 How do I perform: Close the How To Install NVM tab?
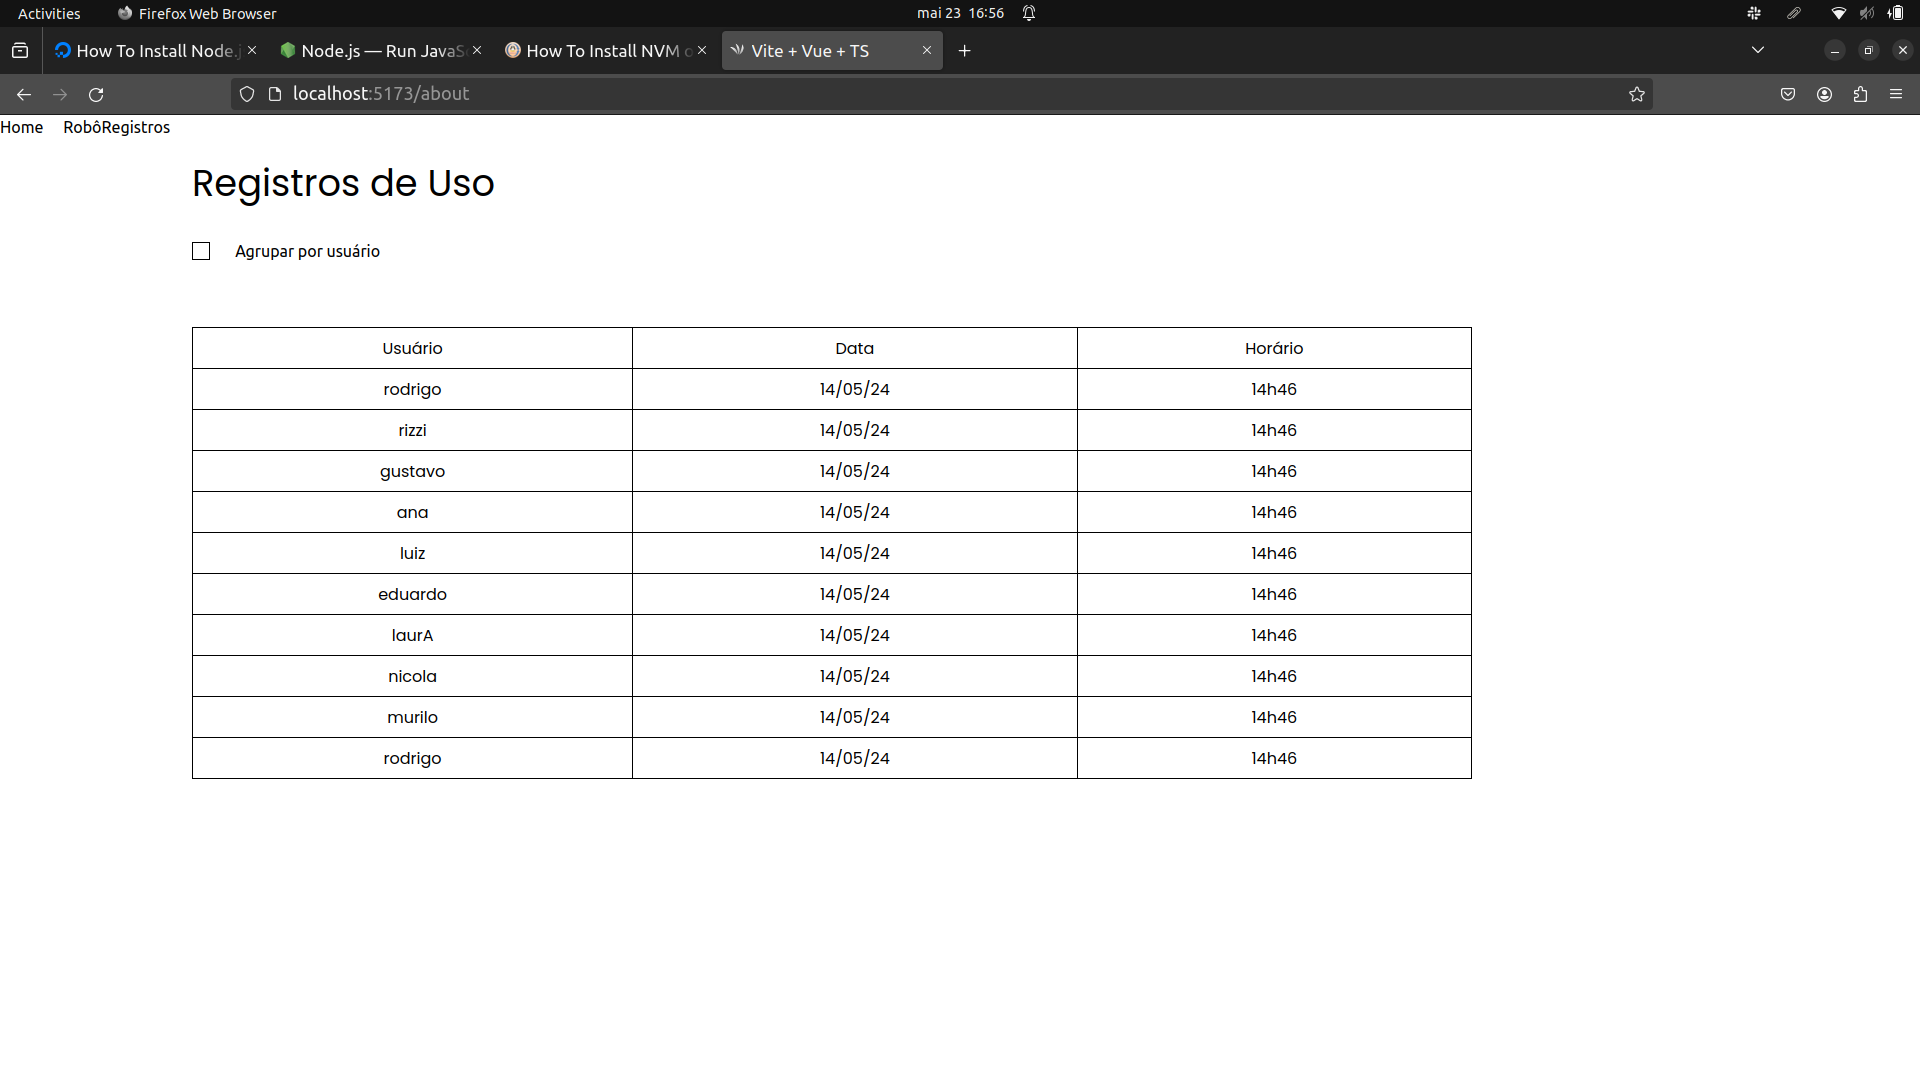pos(702,50)
